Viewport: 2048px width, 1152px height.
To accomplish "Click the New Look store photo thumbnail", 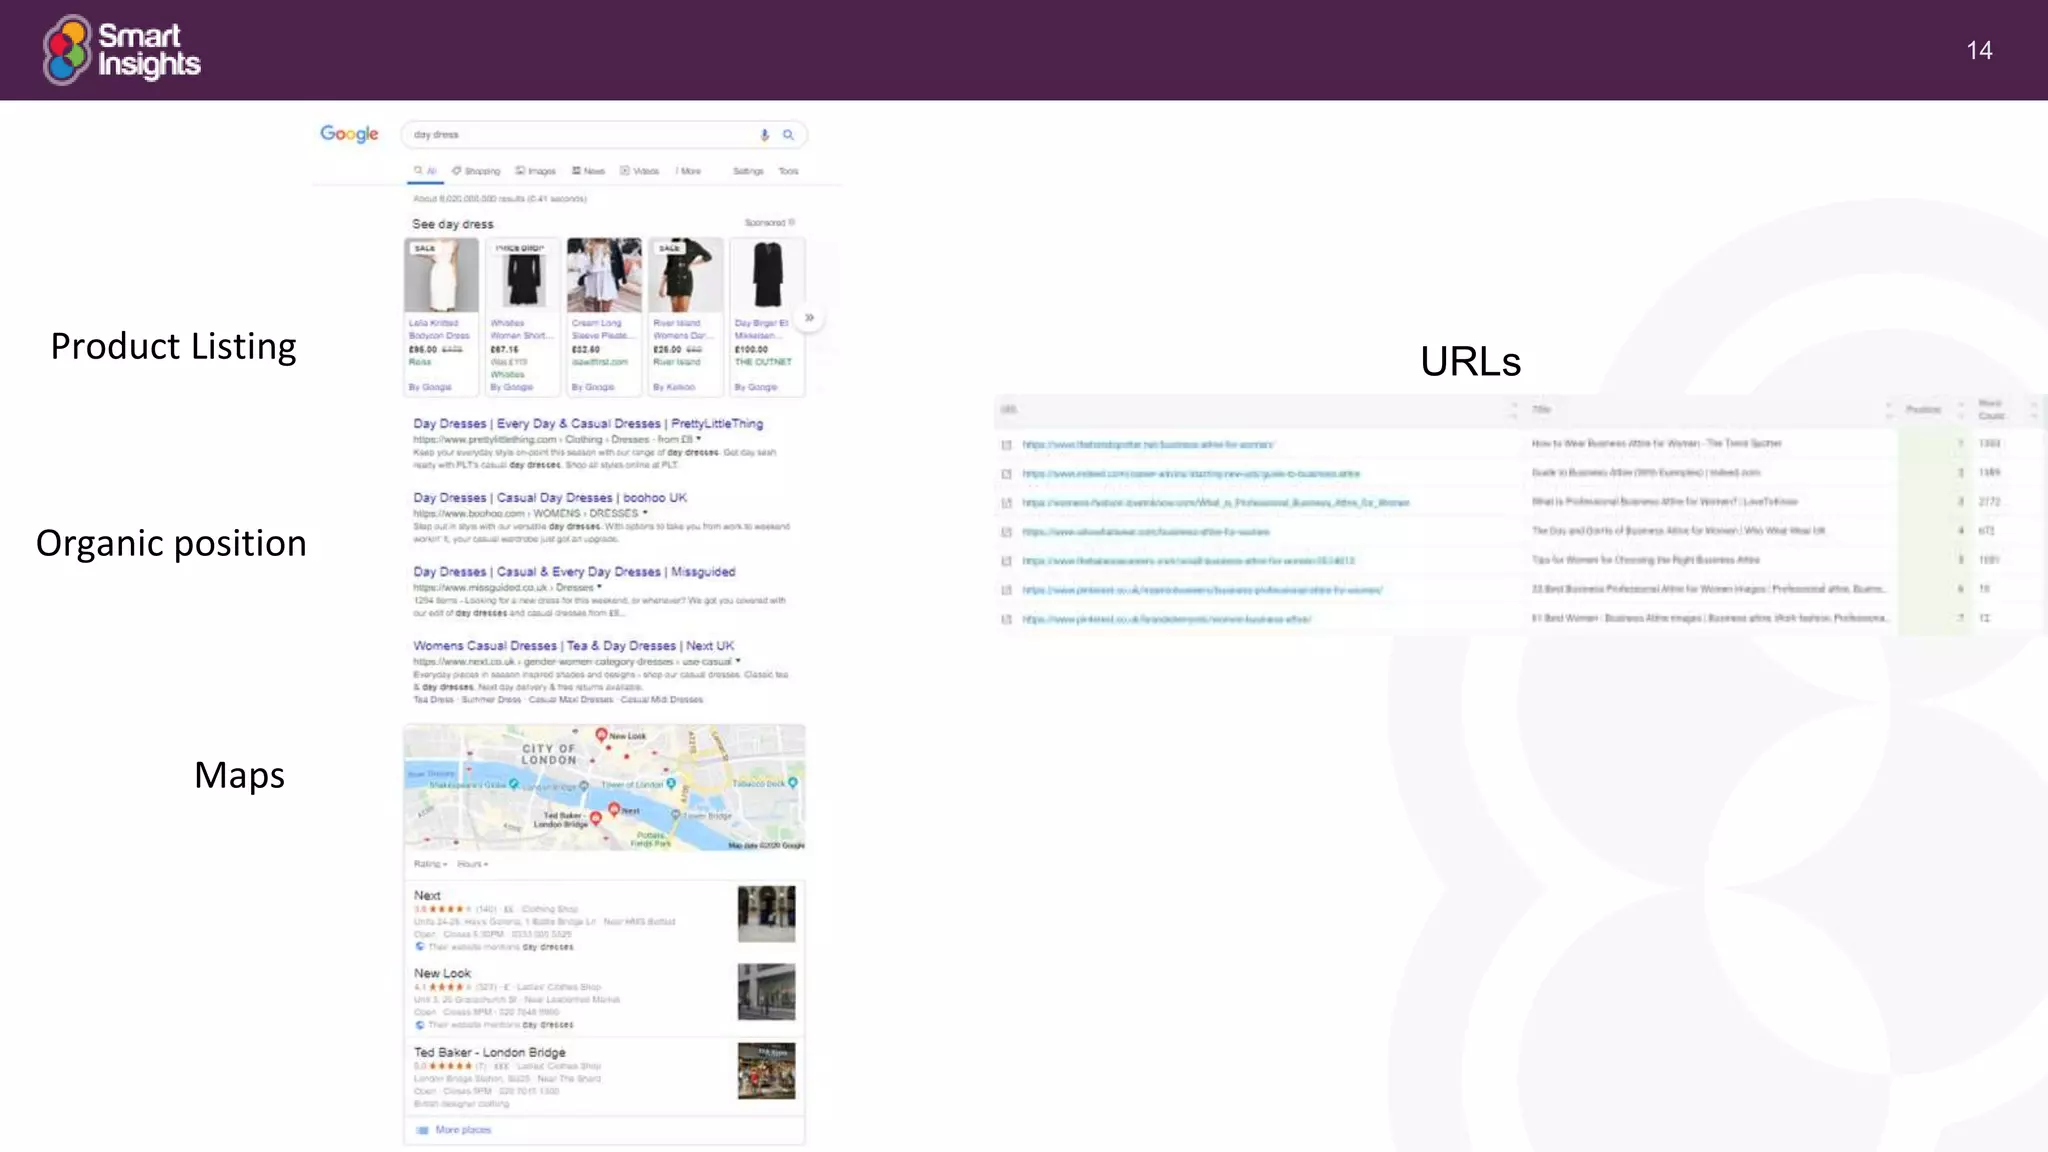I will coord(767,992).
